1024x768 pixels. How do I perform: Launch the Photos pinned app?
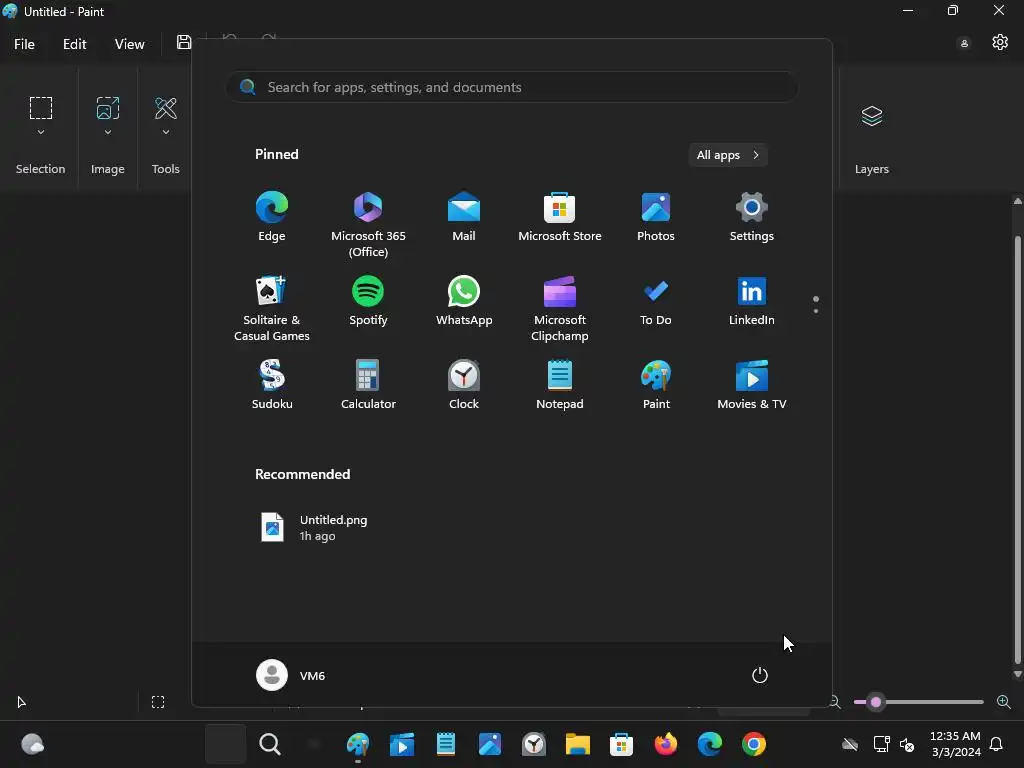656,217
